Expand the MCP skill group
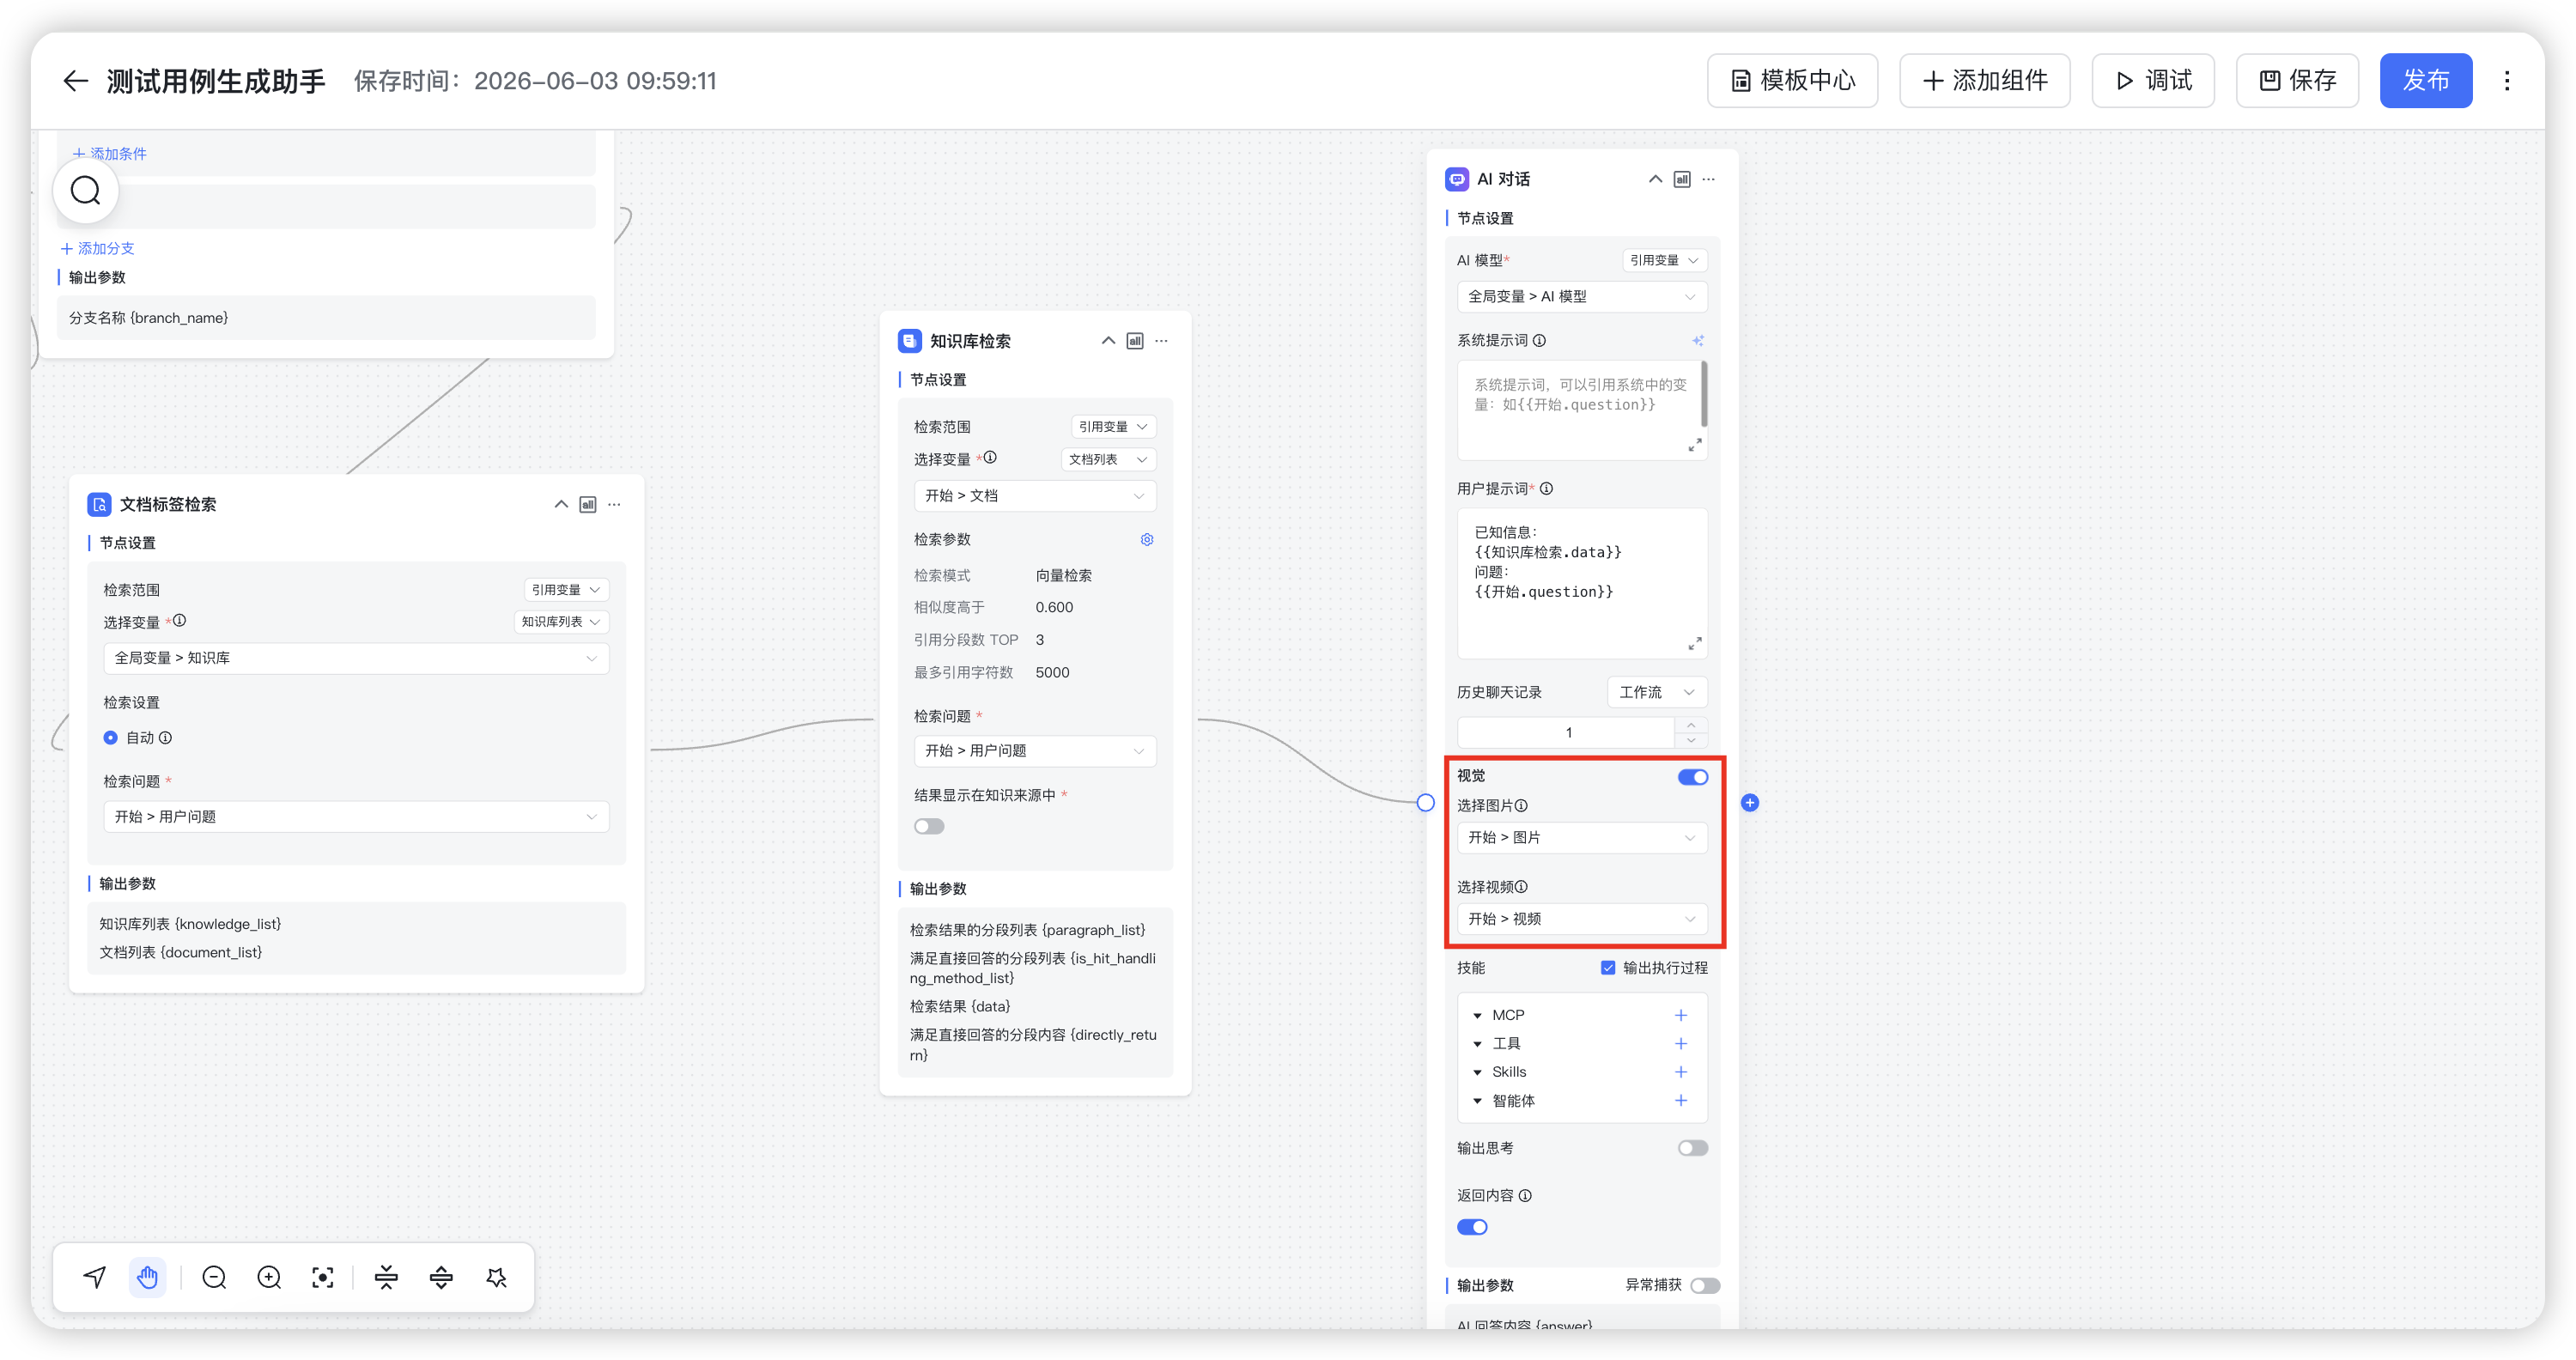 (x=1477, y=1015)
